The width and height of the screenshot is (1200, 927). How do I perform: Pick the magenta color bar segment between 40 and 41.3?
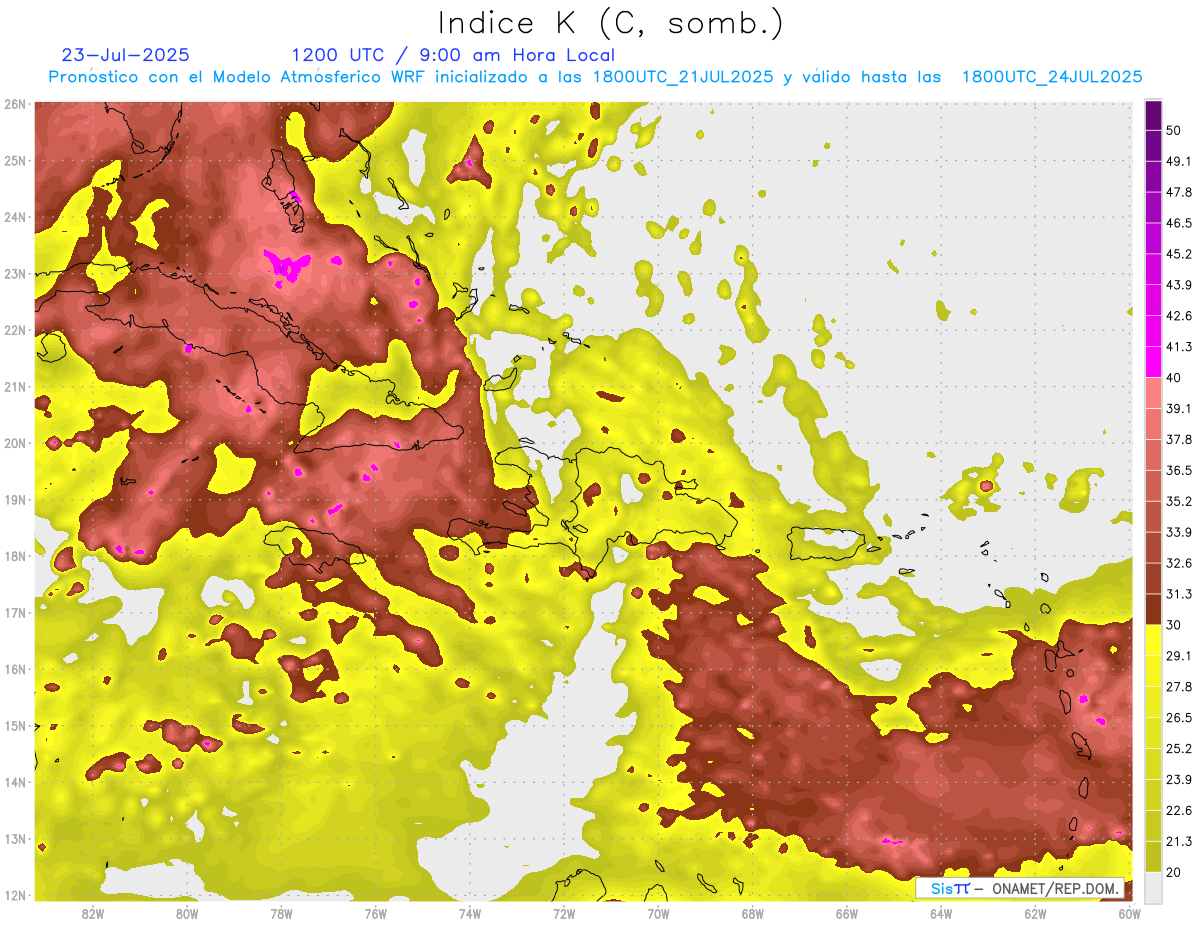coord(1153,362)
